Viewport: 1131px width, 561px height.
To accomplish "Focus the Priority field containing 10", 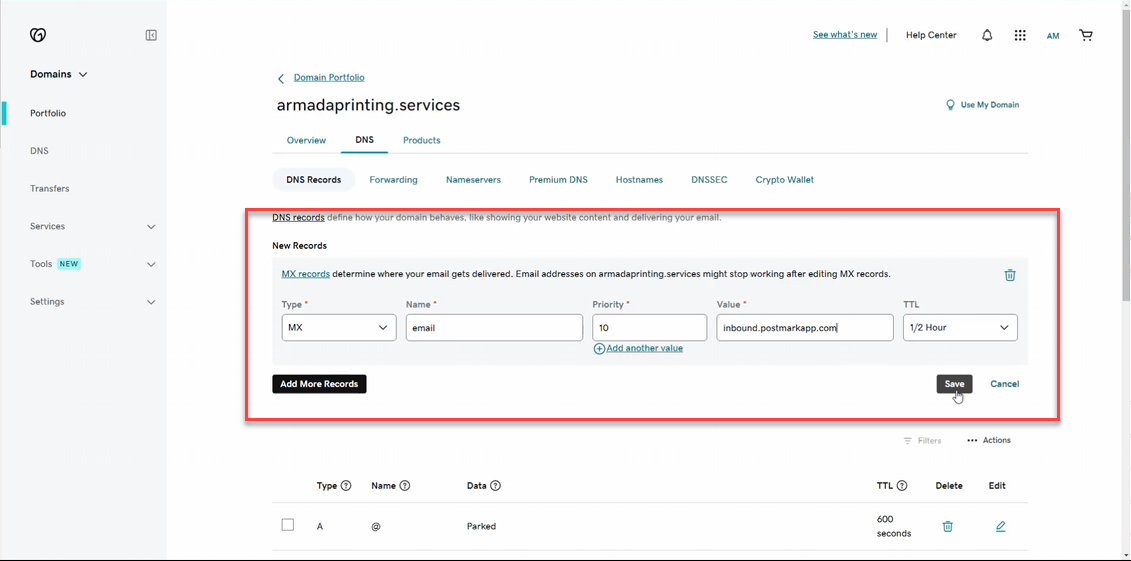I will [x=649, y=327].
